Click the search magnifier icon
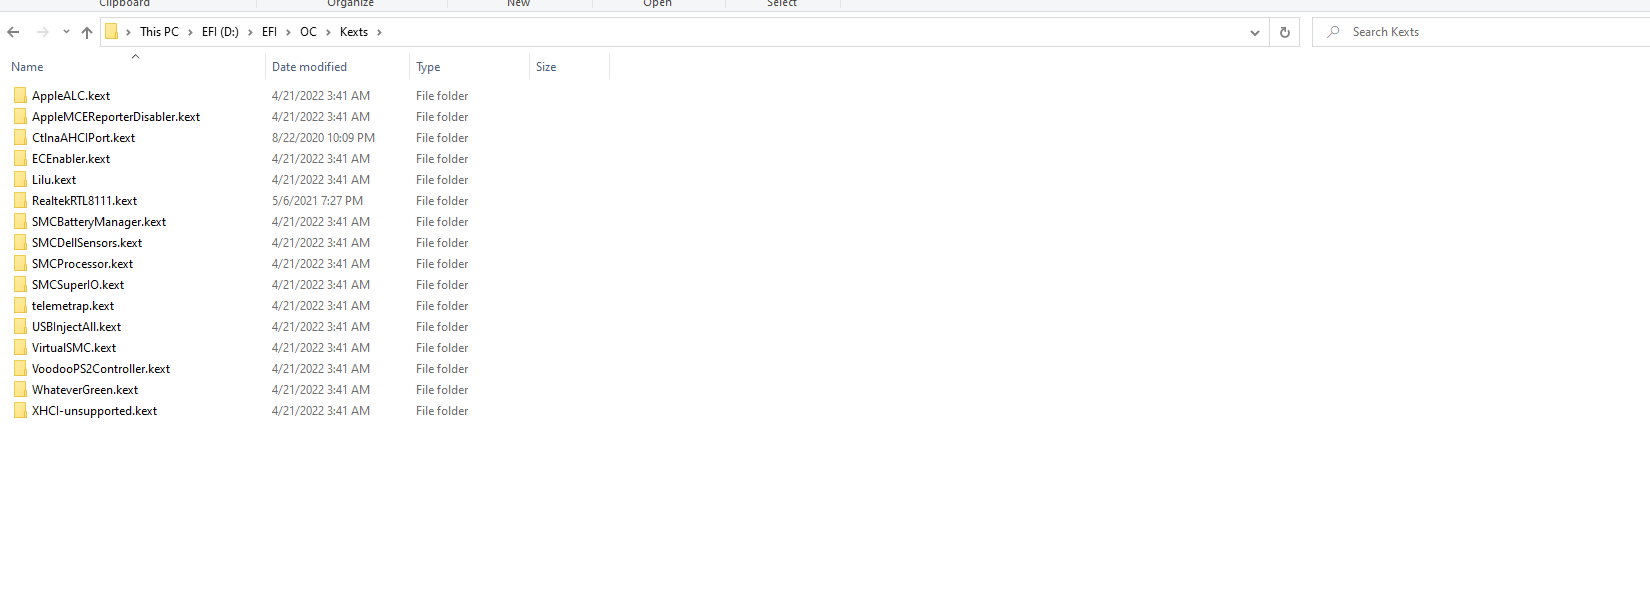Viewport: 1650px width, 602px height. [1333, 32]
